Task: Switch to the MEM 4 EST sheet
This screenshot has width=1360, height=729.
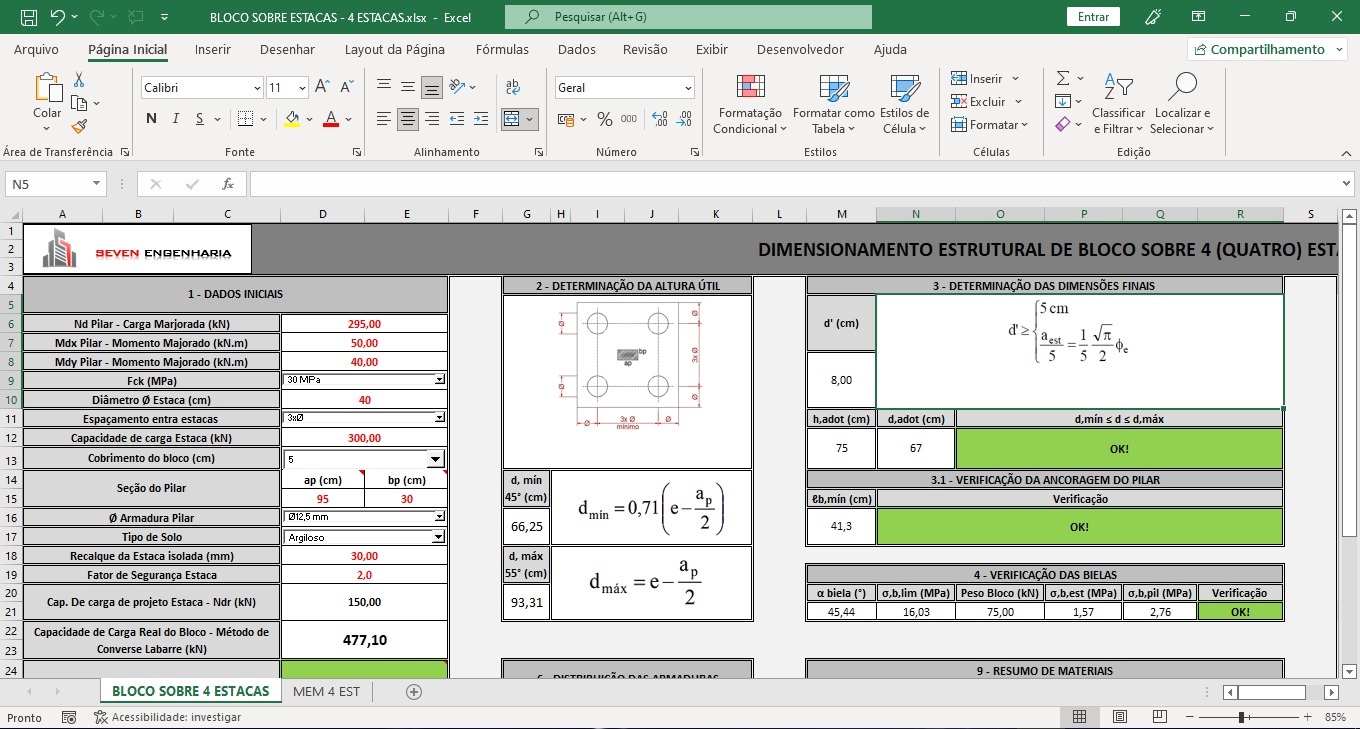Action: pyautogui.click(x=326, y=691)
